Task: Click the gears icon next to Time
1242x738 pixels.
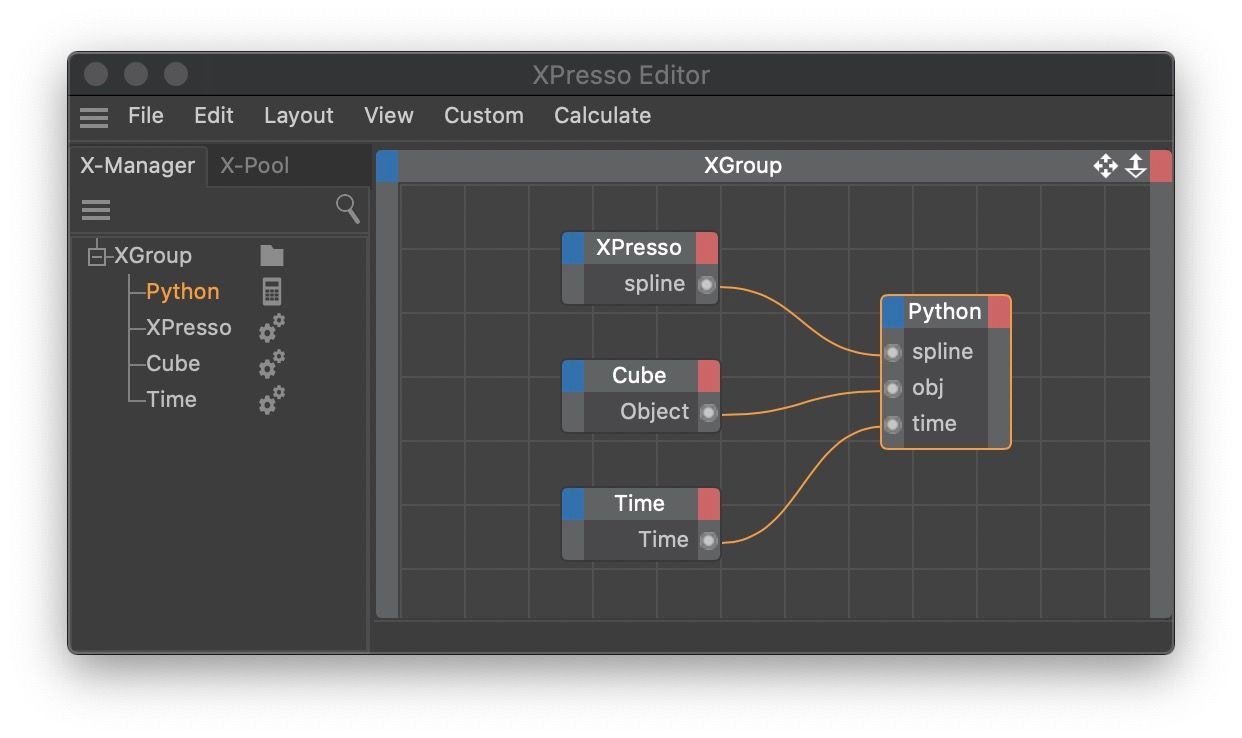Action: point(272,400)
